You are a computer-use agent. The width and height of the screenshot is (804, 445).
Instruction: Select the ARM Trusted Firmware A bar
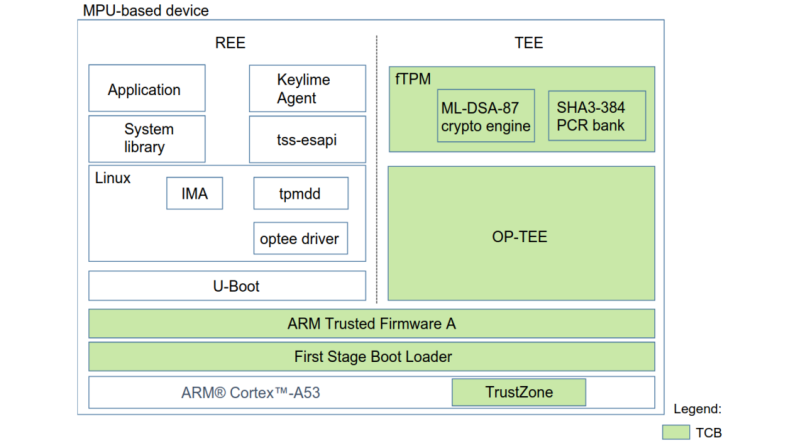pos(371,324)
